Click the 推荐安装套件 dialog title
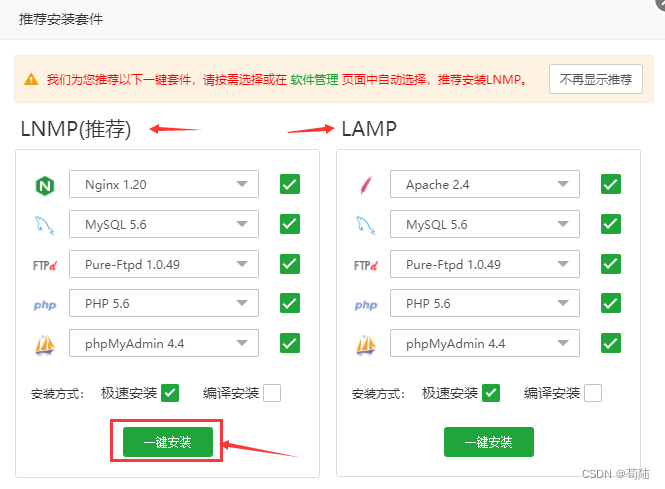Viewport: 665px width, 489px height. click(61, 19)
